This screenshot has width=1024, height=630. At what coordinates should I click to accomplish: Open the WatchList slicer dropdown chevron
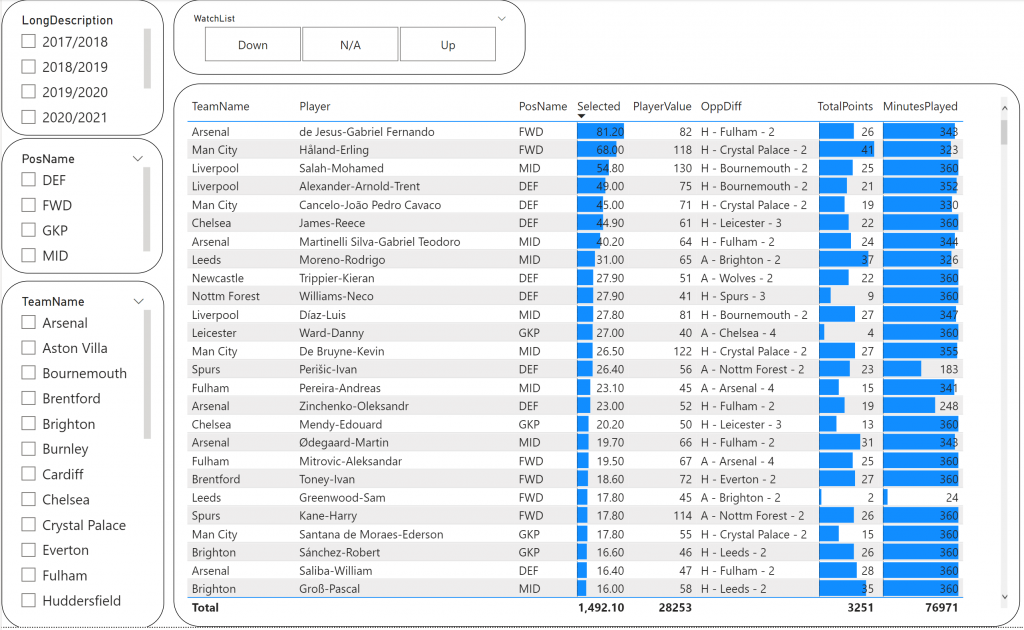click(x=502, y=18)
